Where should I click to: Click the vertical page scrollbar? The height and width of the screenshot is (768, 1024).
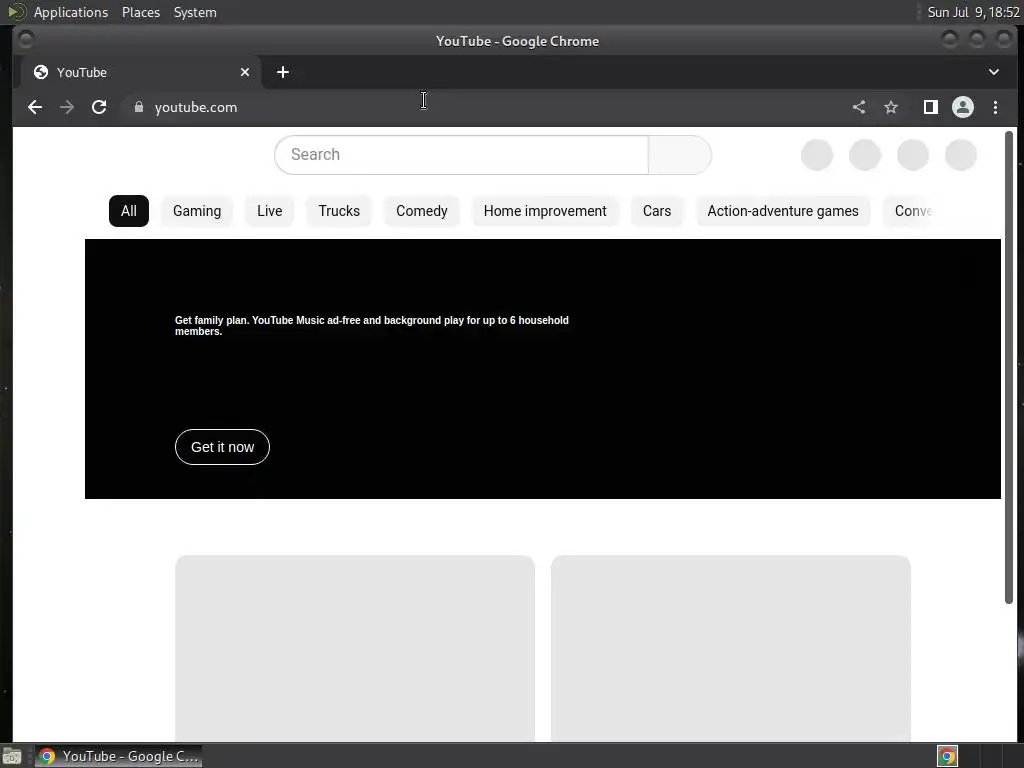[x=1009, y=368]
